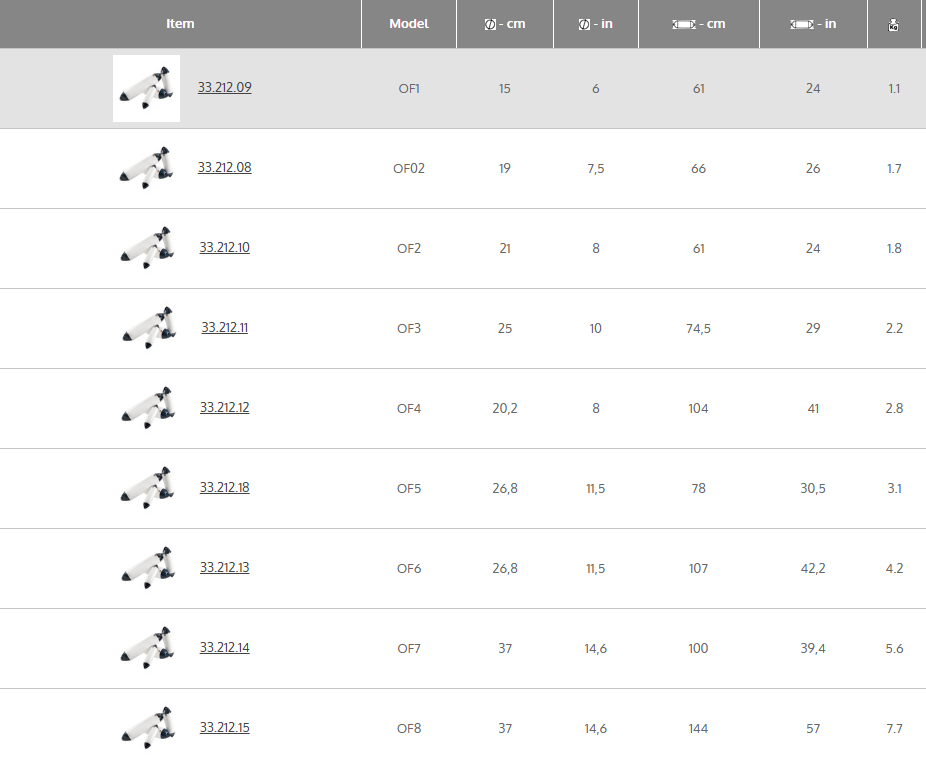Follow the 33.212.18 product link

click(x=224, y=488)
